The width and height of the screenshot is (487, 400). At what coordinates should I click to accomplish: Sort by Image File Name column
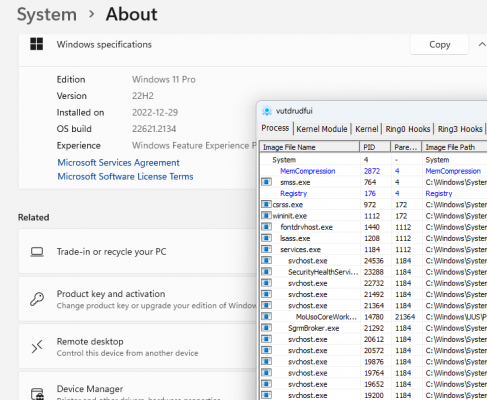[310, 147]
